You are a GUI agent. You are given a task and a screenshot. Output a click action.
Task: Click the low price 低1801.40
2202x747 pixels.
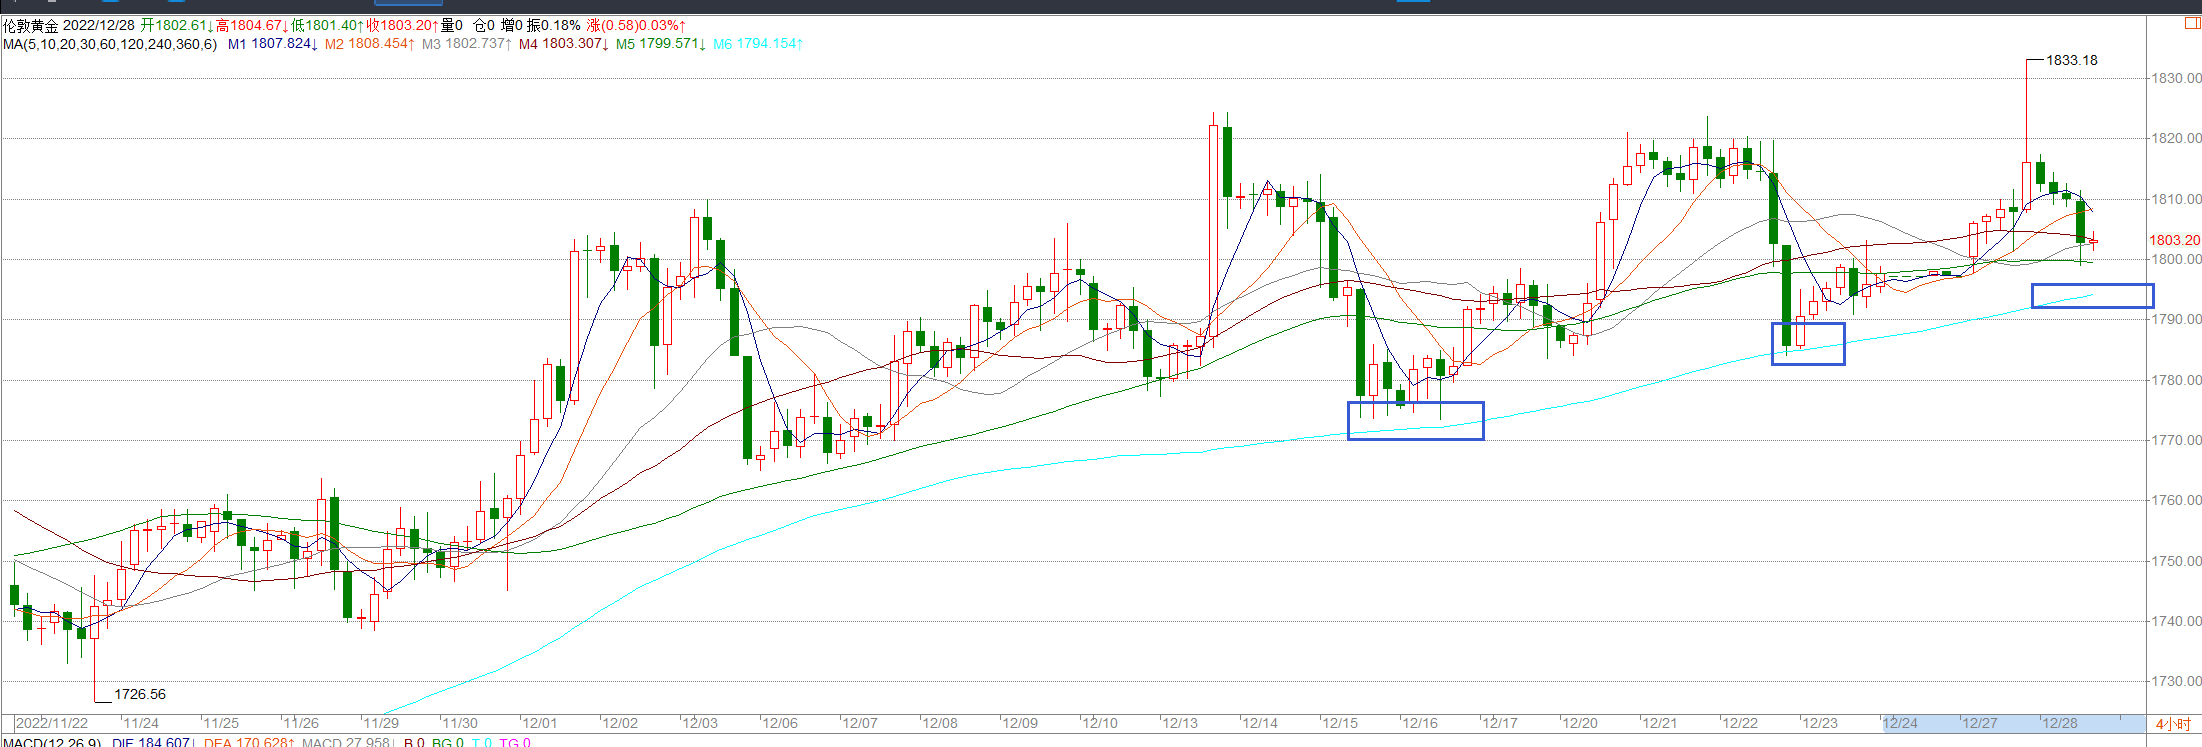(328, 25)
